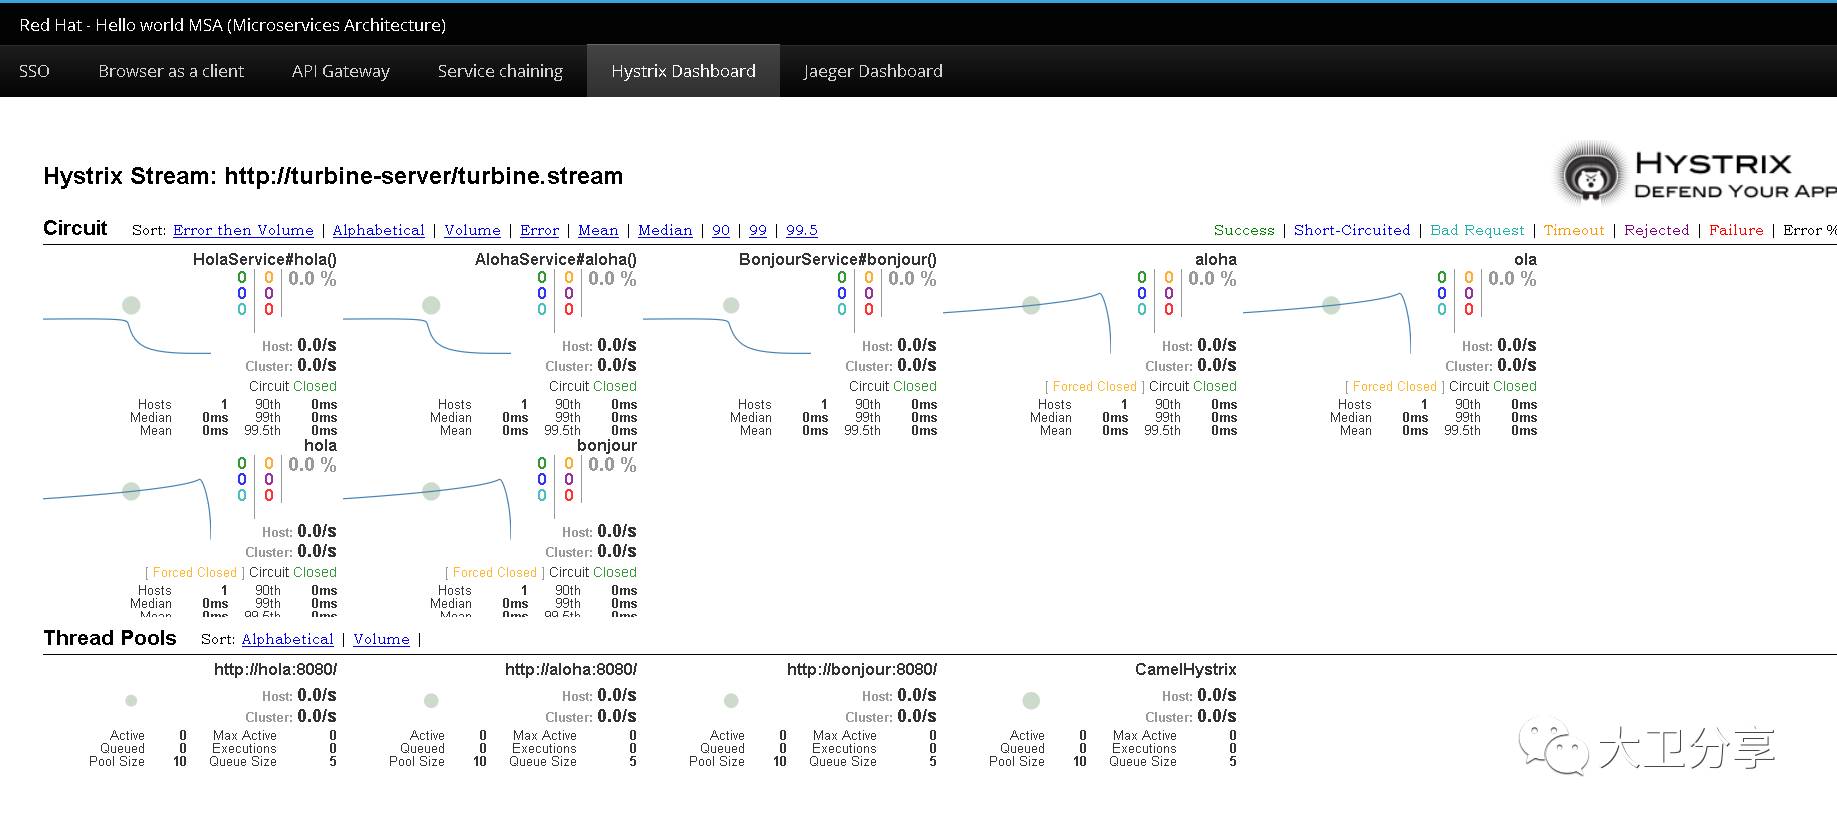
Task: Sort circuits by 99.5 percentile
Action: tap(802, 230)
